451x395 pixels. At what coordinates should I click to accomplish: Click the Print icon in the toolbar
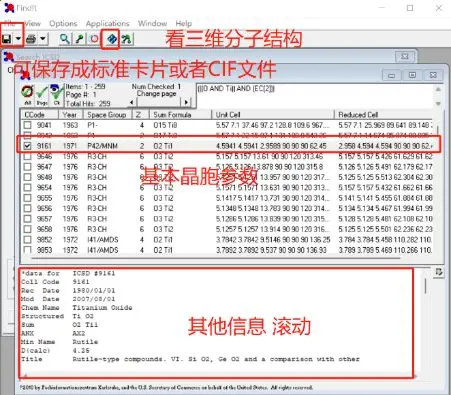pos(31,39)
